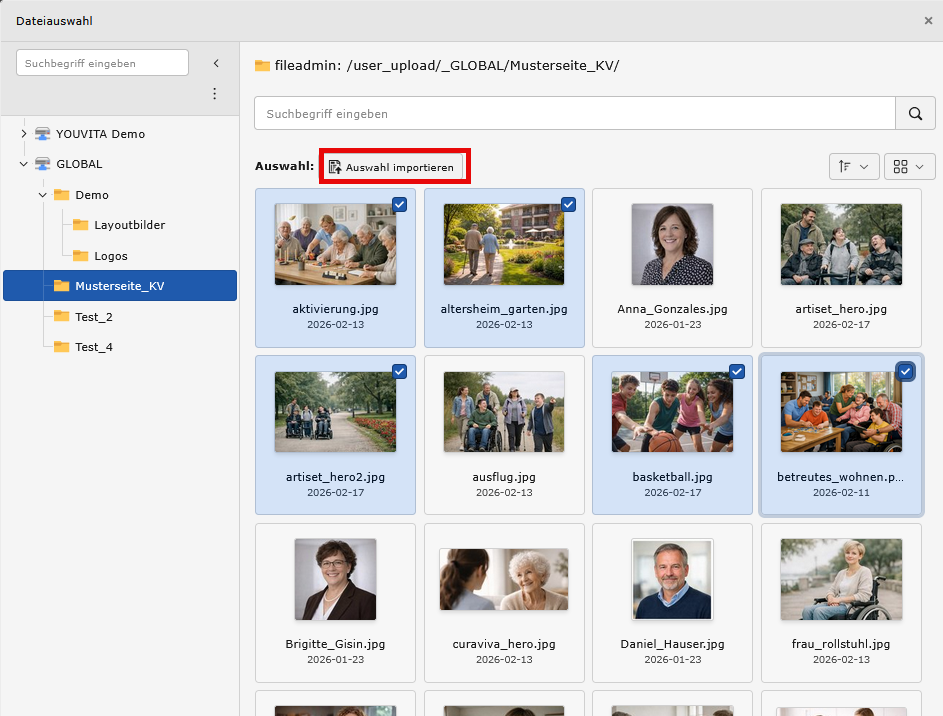Click the magnifier search button
Viewport: 943px width, 716px height.
pos(915,113)
